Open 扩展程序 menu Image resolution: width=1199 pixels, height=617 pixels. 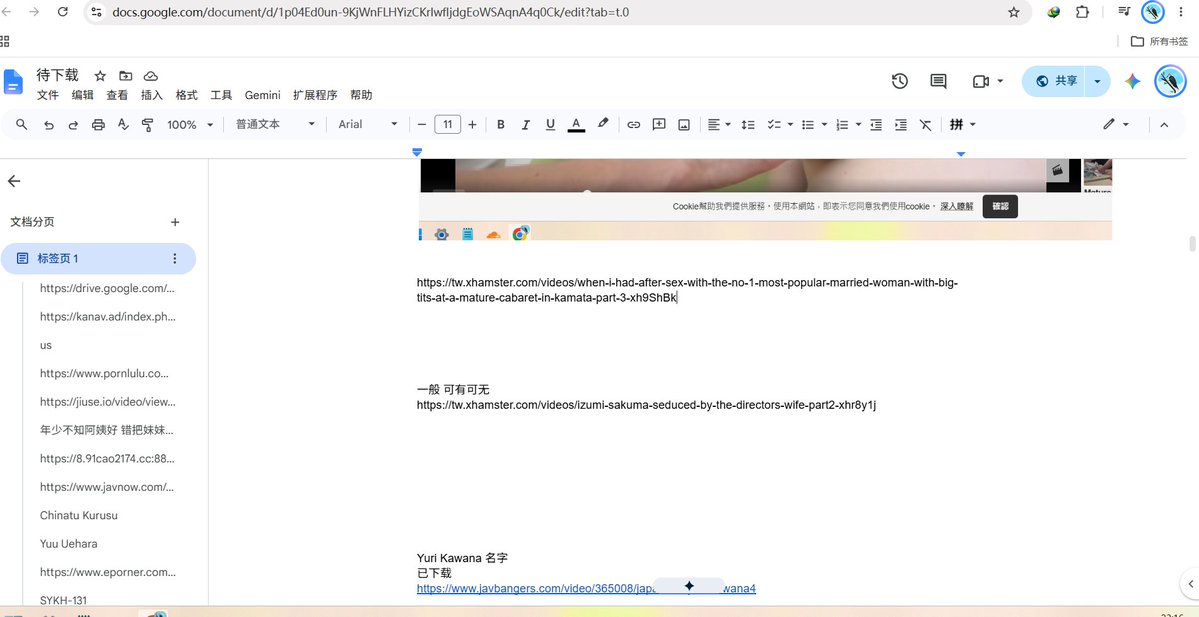(x=315, y=96)
